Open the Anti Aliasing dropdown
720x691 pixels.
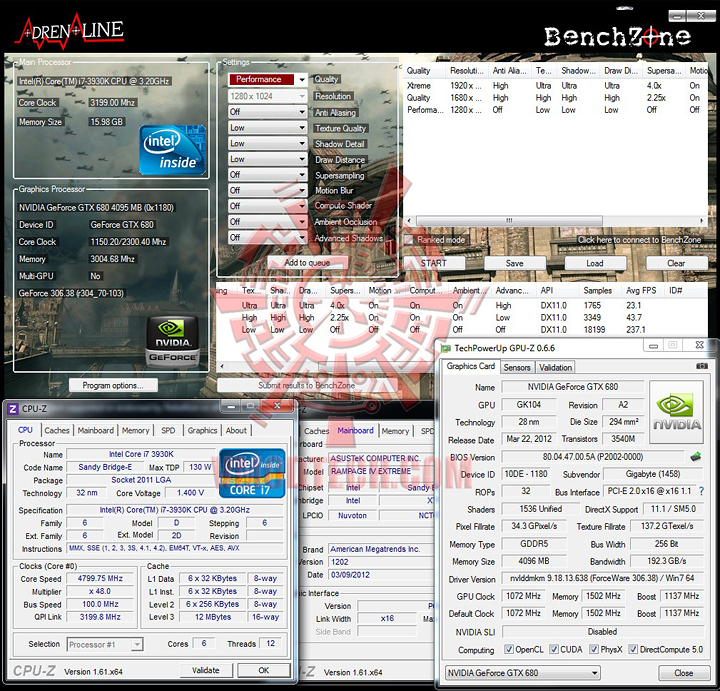pos(268,112)
